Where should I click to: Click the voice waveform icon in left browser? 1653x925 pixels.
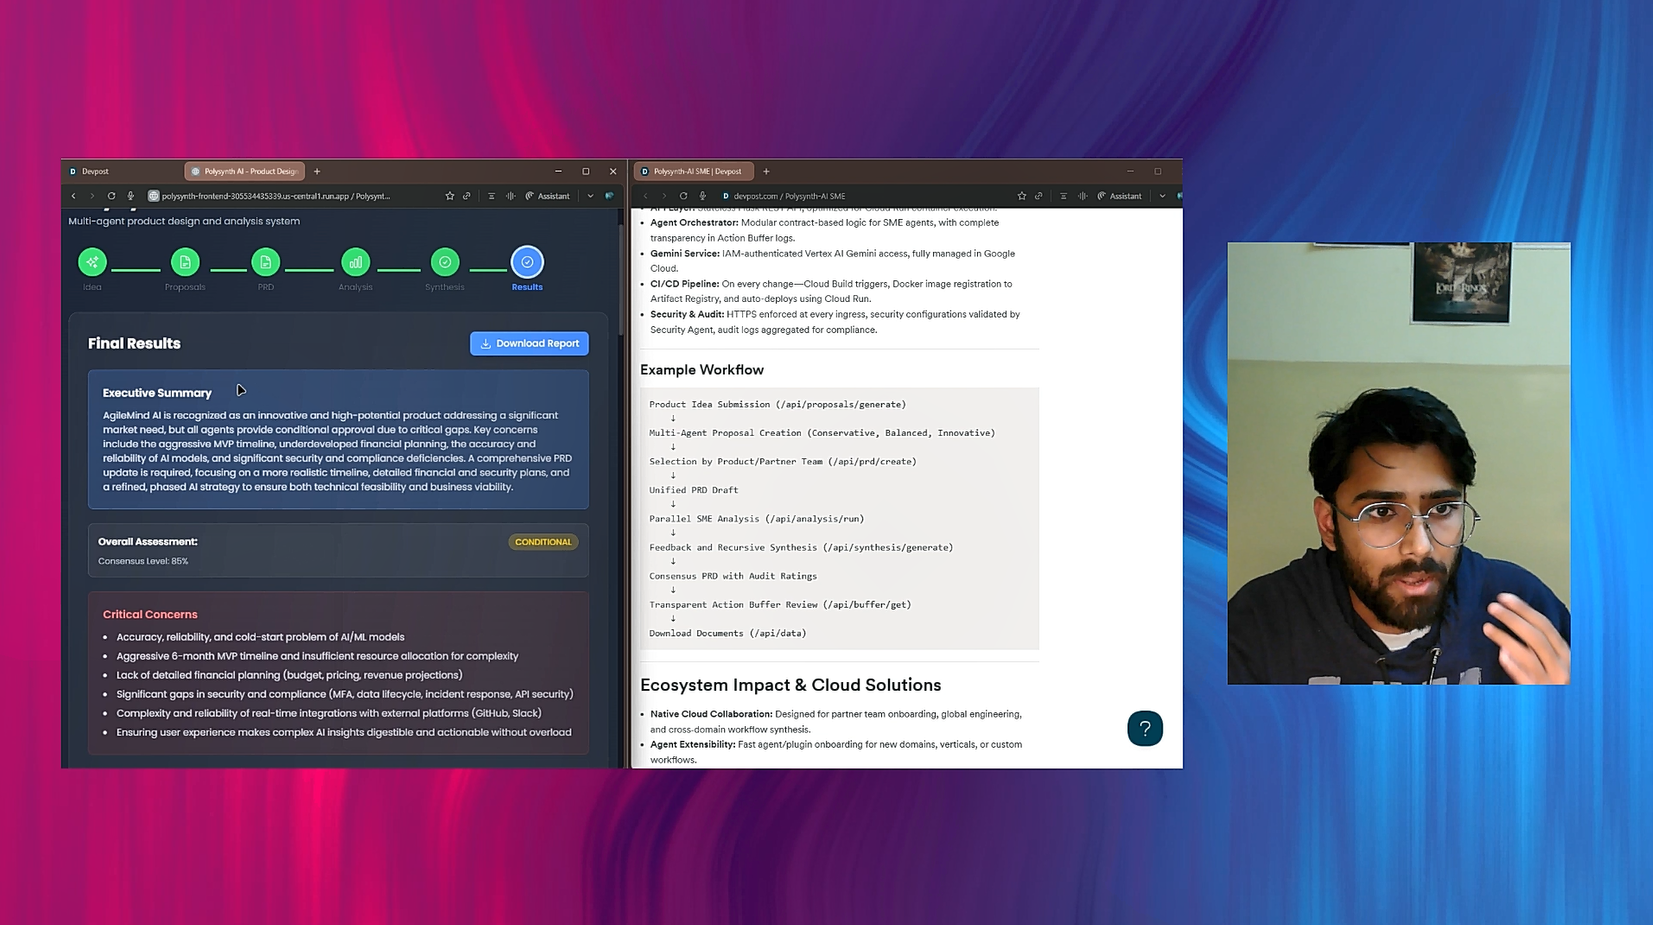point(510,196)
